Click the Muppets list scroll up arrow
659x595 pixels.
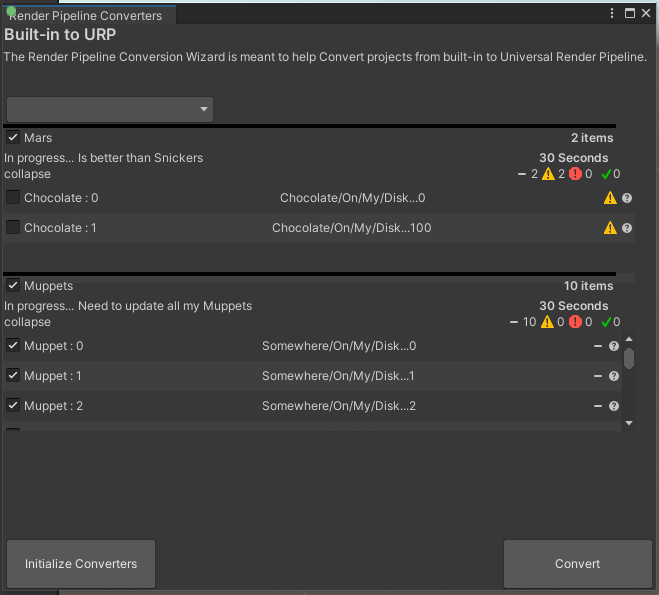(629, 339)
